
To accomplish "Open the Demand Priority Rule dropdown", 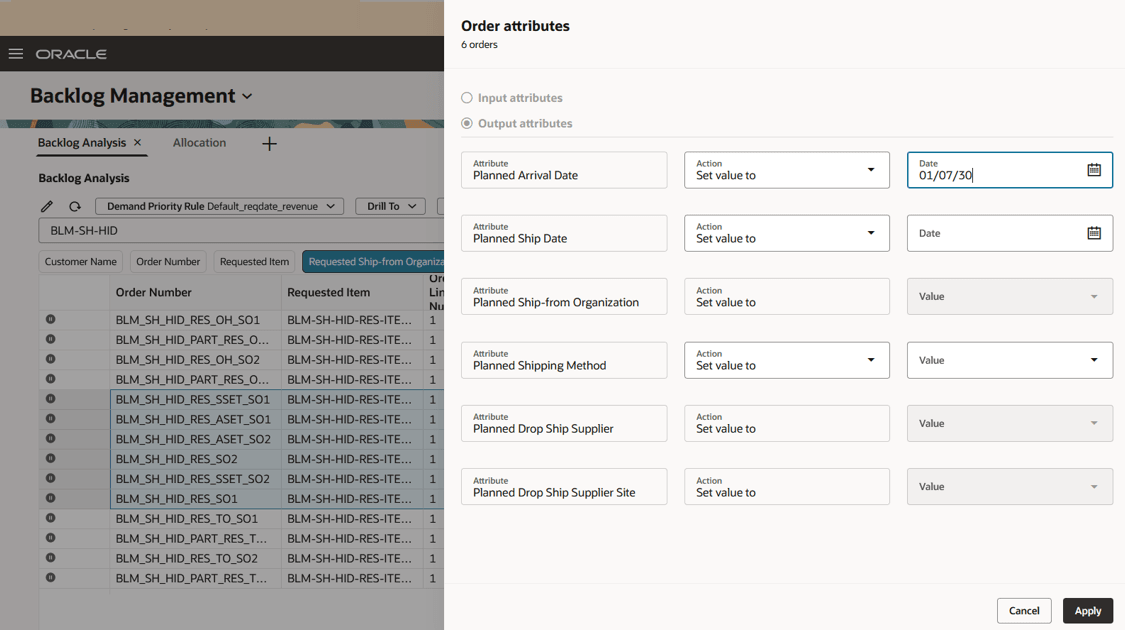I will click(x=220, y=207).
